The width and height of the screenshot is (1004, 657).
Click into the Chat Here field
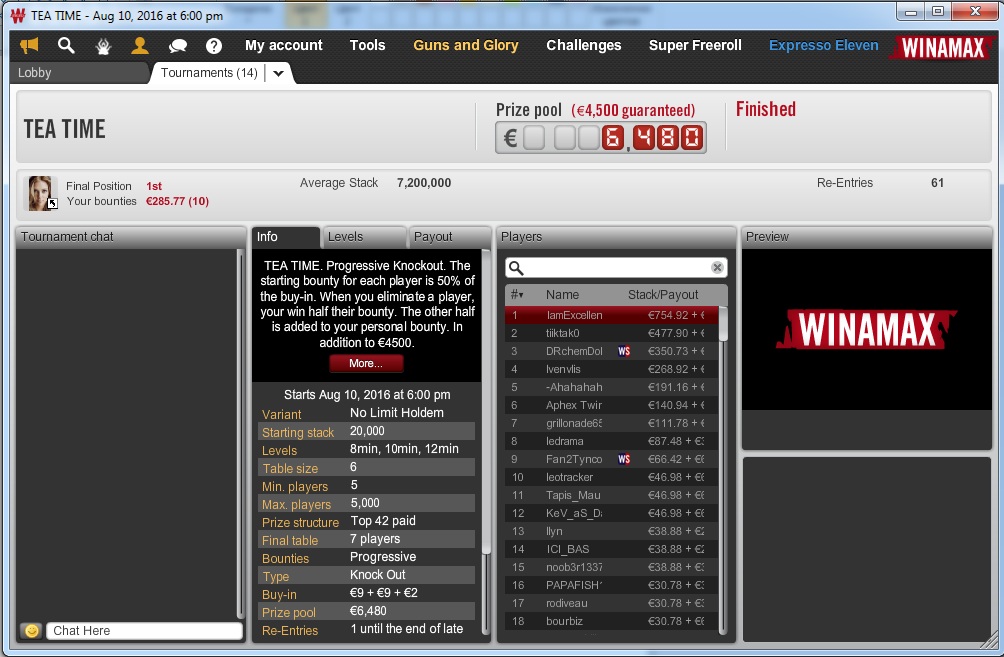[x=145, y=631]
